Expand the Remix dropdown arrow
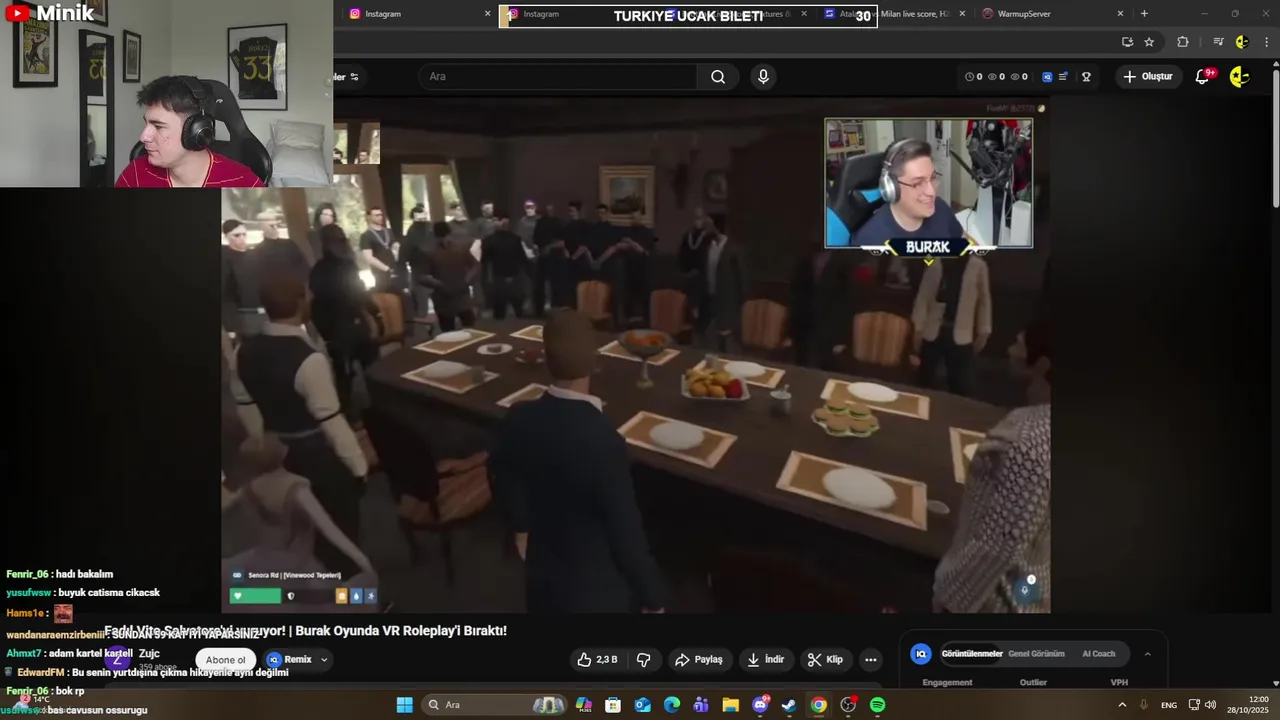Screen dimensions: 1280x720 (x=324, y=660)
